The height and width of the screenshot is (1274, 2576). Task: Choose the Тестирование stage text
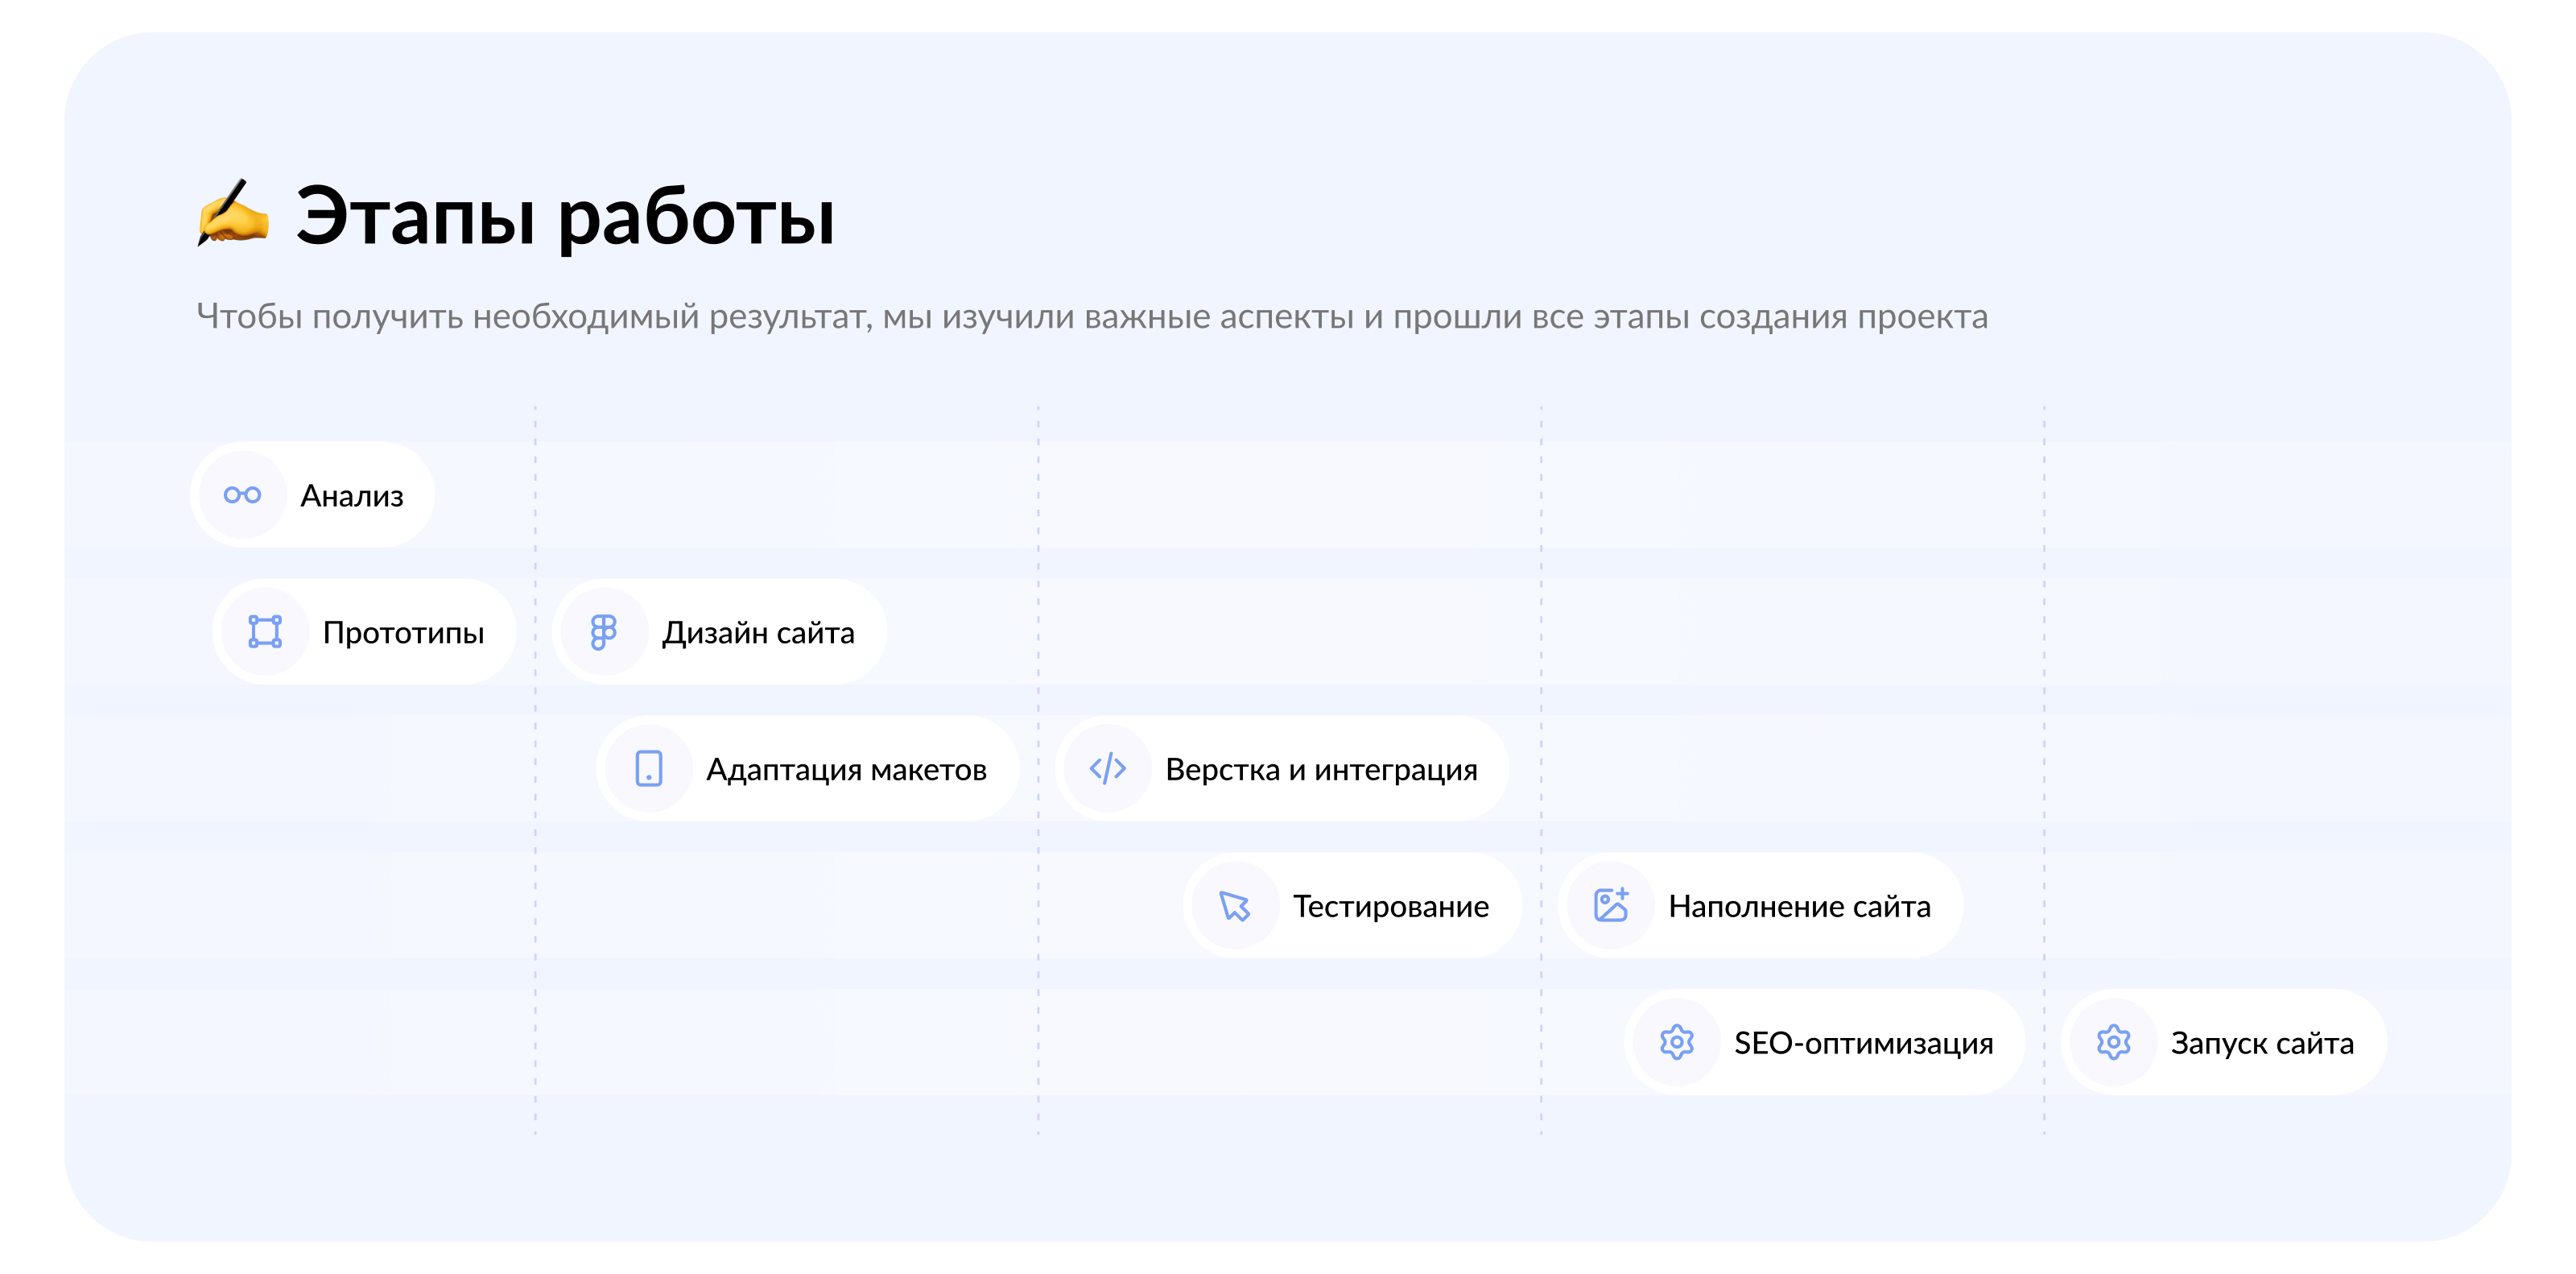[x=1391, y=907]
